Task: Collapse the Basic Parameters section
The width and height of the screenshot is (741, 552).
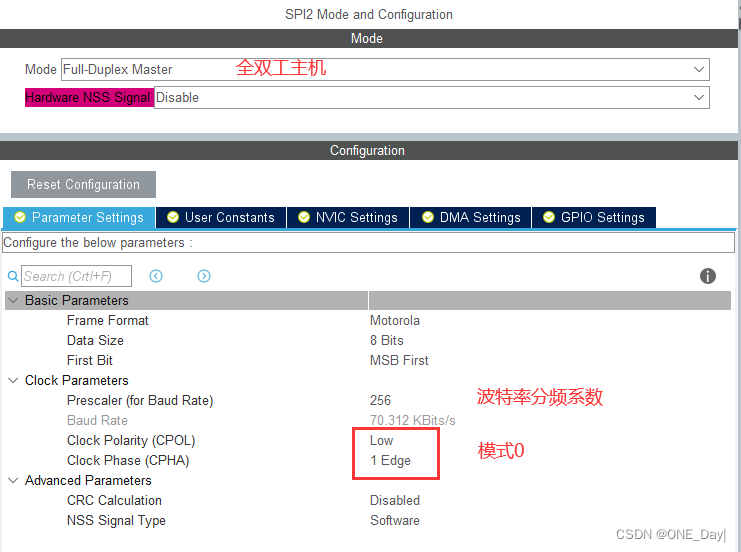Action: [x=13, y=301]
